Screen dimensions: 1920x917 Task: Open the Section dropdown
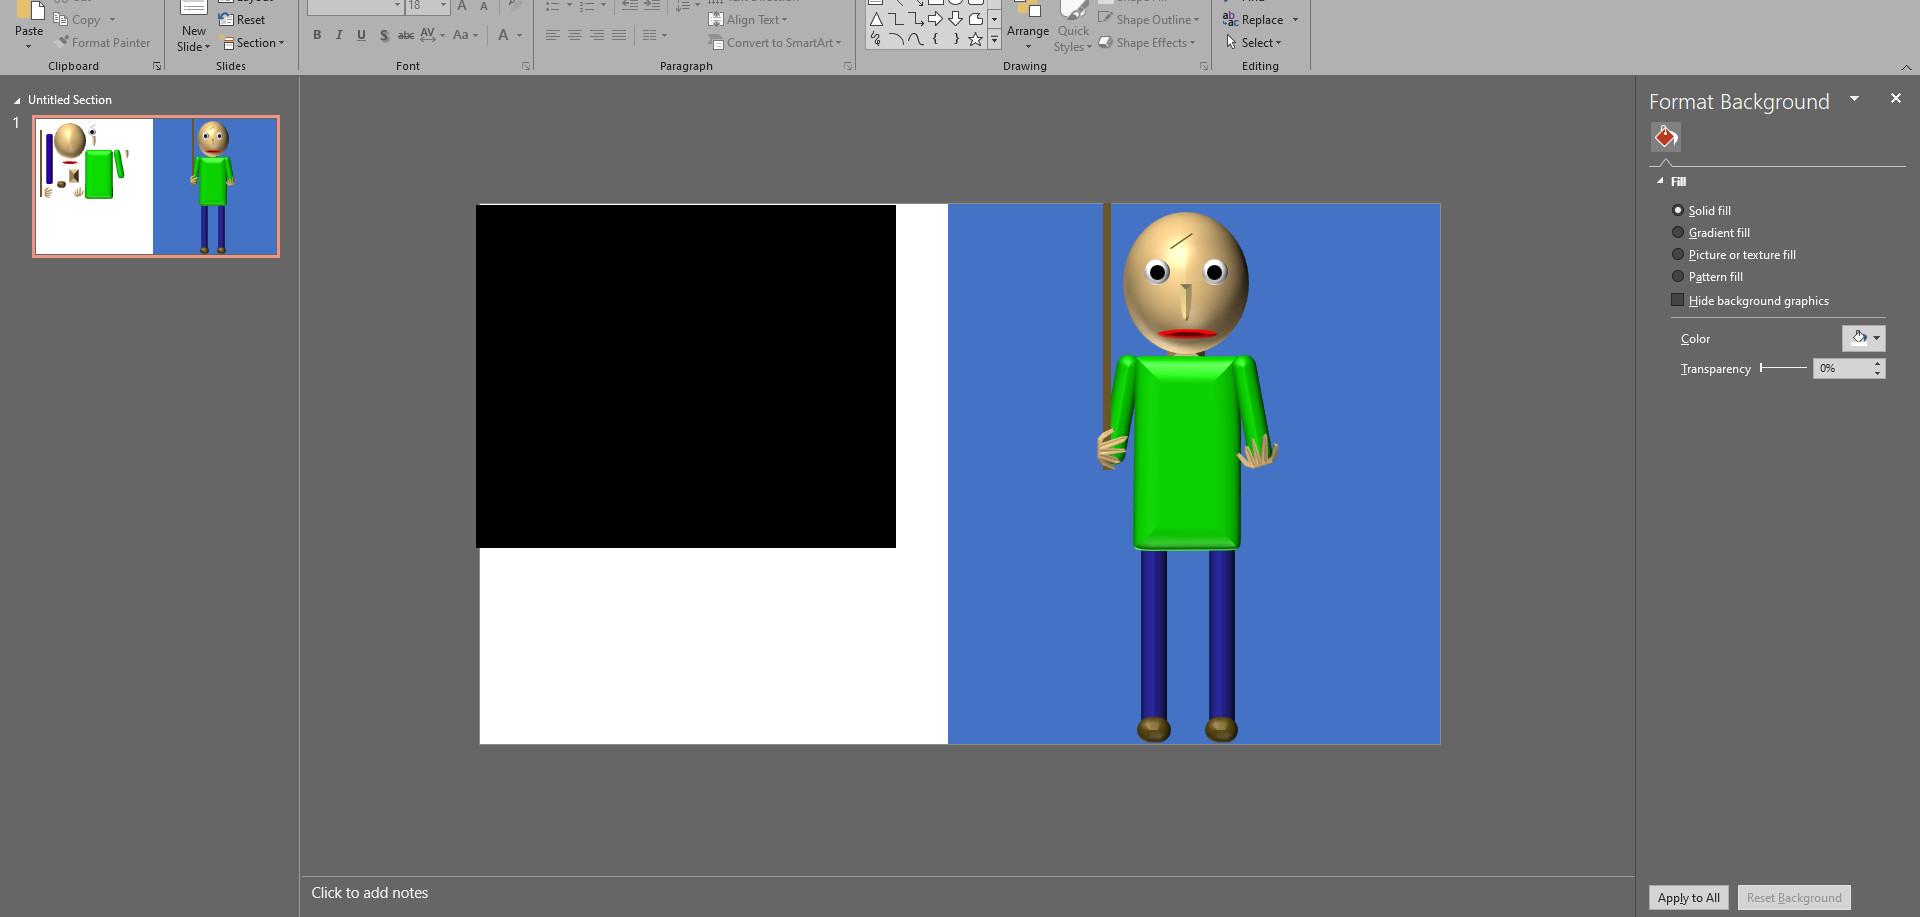point(254,42)
